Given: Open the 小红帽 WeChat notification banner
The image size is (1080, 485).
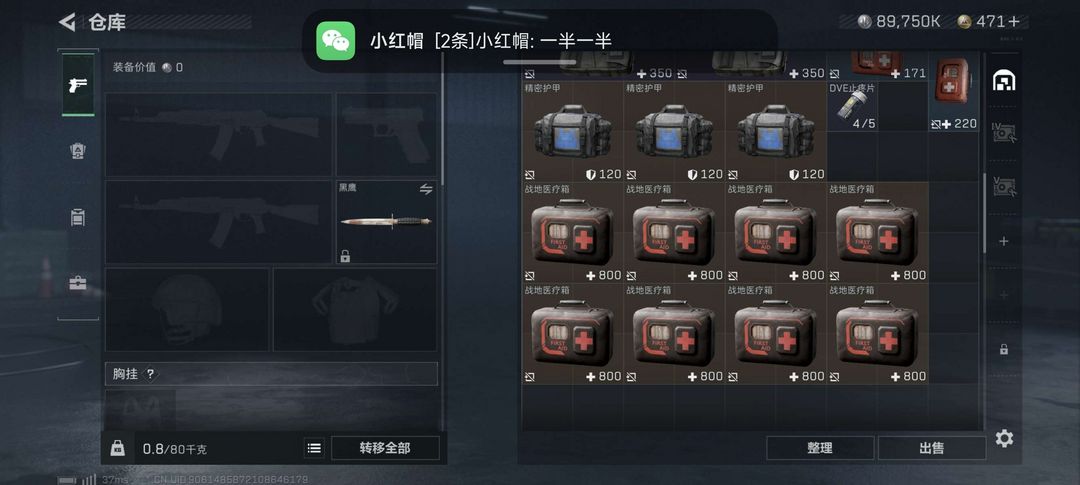Looking at the screenshot, I should click(539, 41).
